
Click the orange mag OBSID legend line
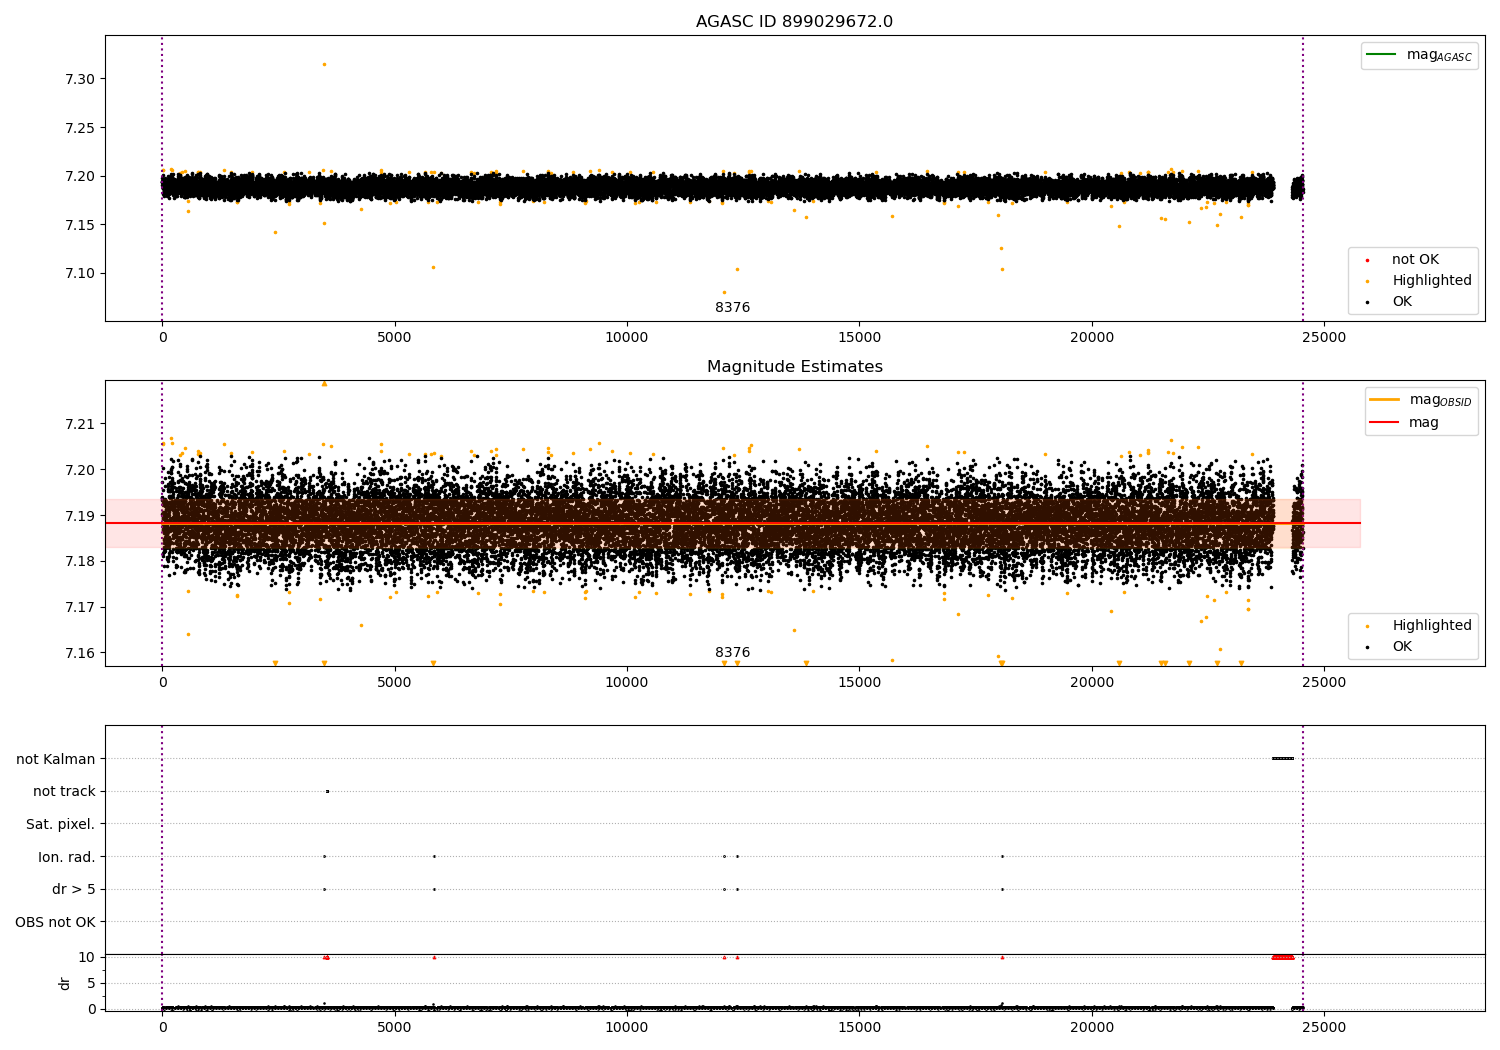click(1385, 399)
